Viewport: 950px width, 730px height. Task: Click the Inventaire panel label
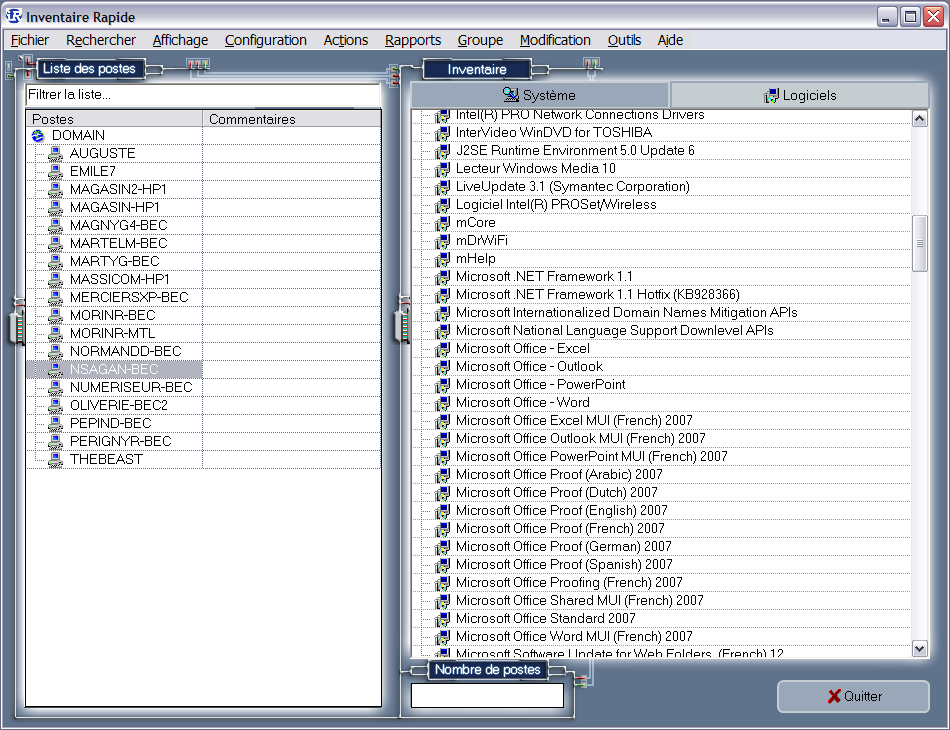477,69
